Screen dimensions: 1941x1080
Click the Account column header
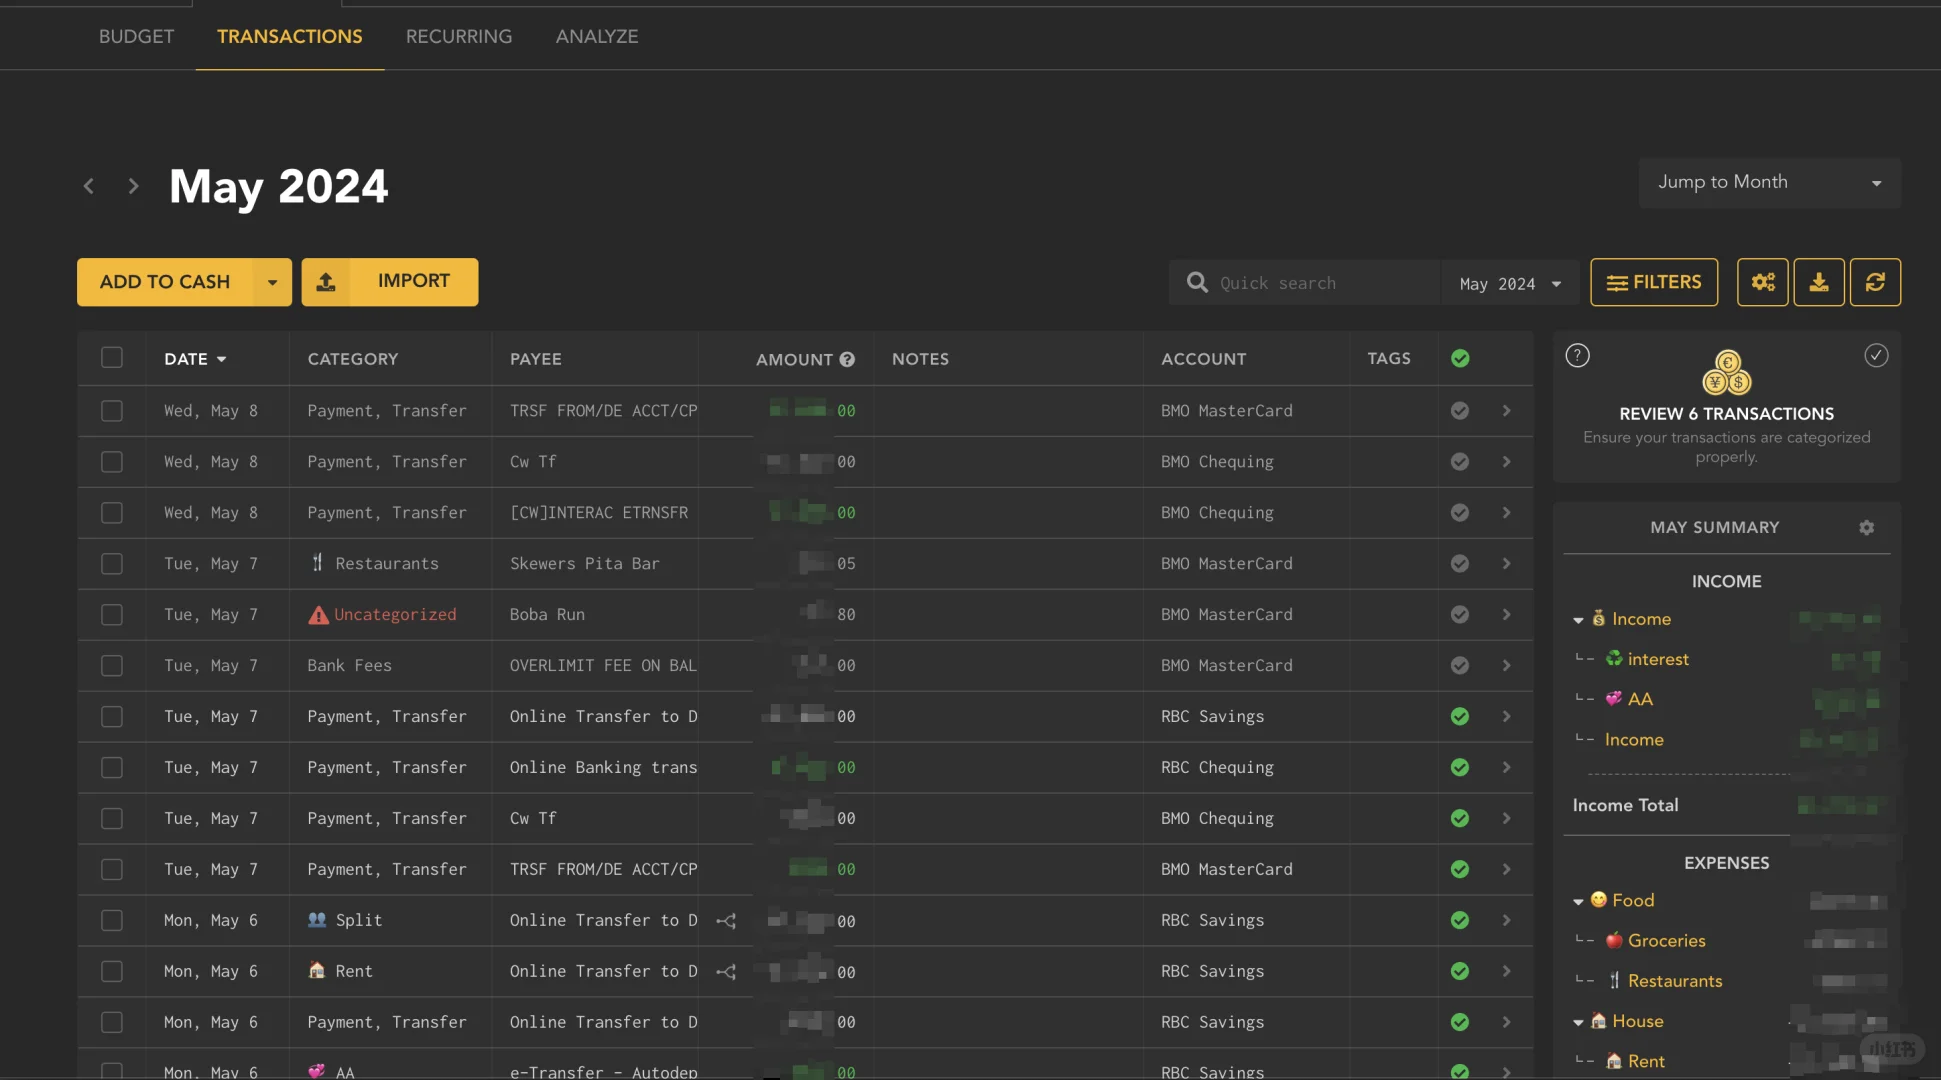click(x=1203, y=359)
